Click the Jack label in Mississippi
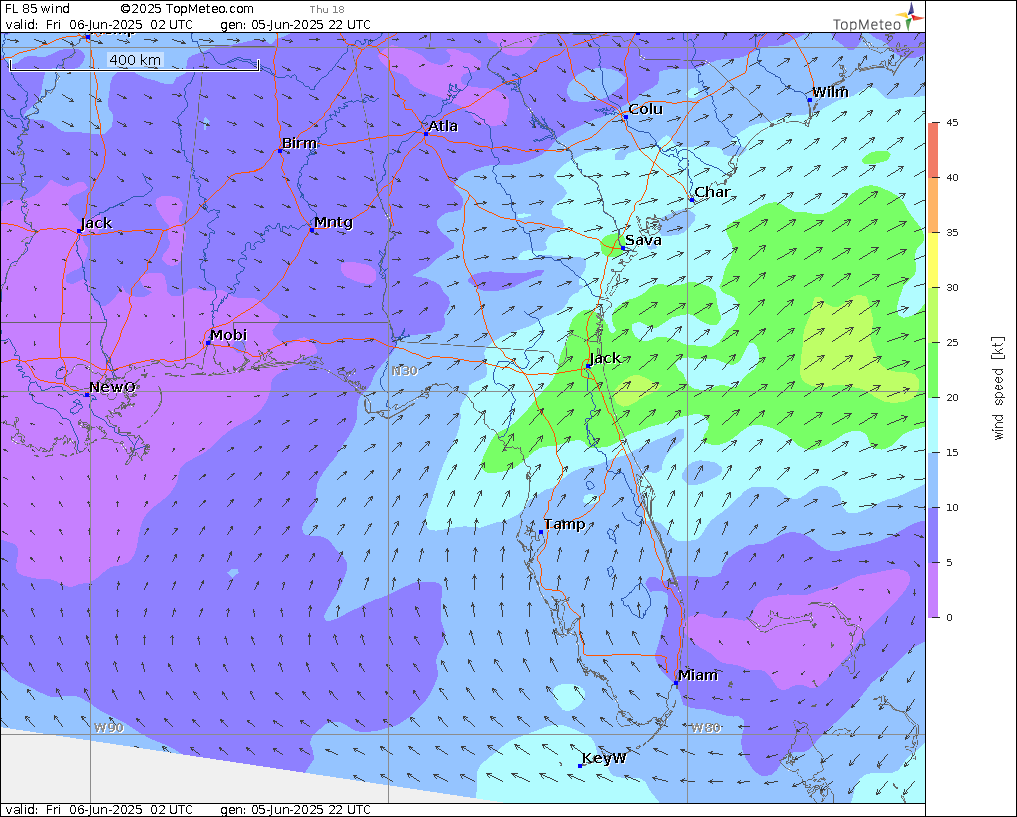This screenshot has width=1017, height=817. point(97,224)
